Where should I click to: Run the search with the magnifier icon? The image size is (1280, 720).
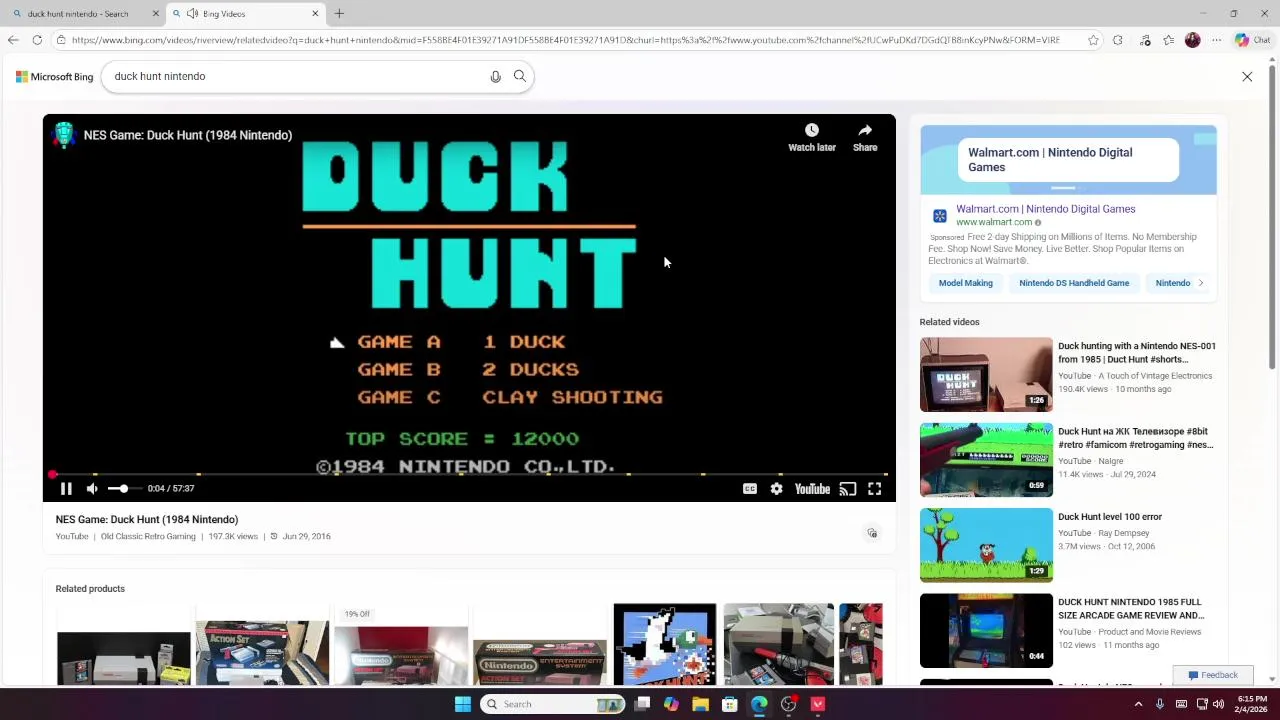tap(520, 76)
